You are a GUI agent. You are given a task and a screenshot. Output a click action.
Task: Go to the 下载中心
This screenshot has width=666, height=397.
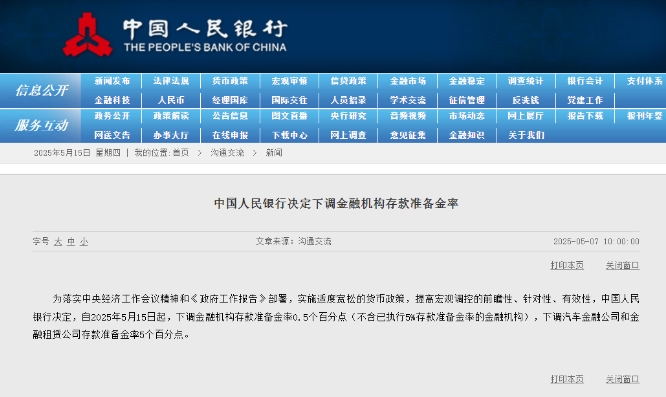[289, 135]
